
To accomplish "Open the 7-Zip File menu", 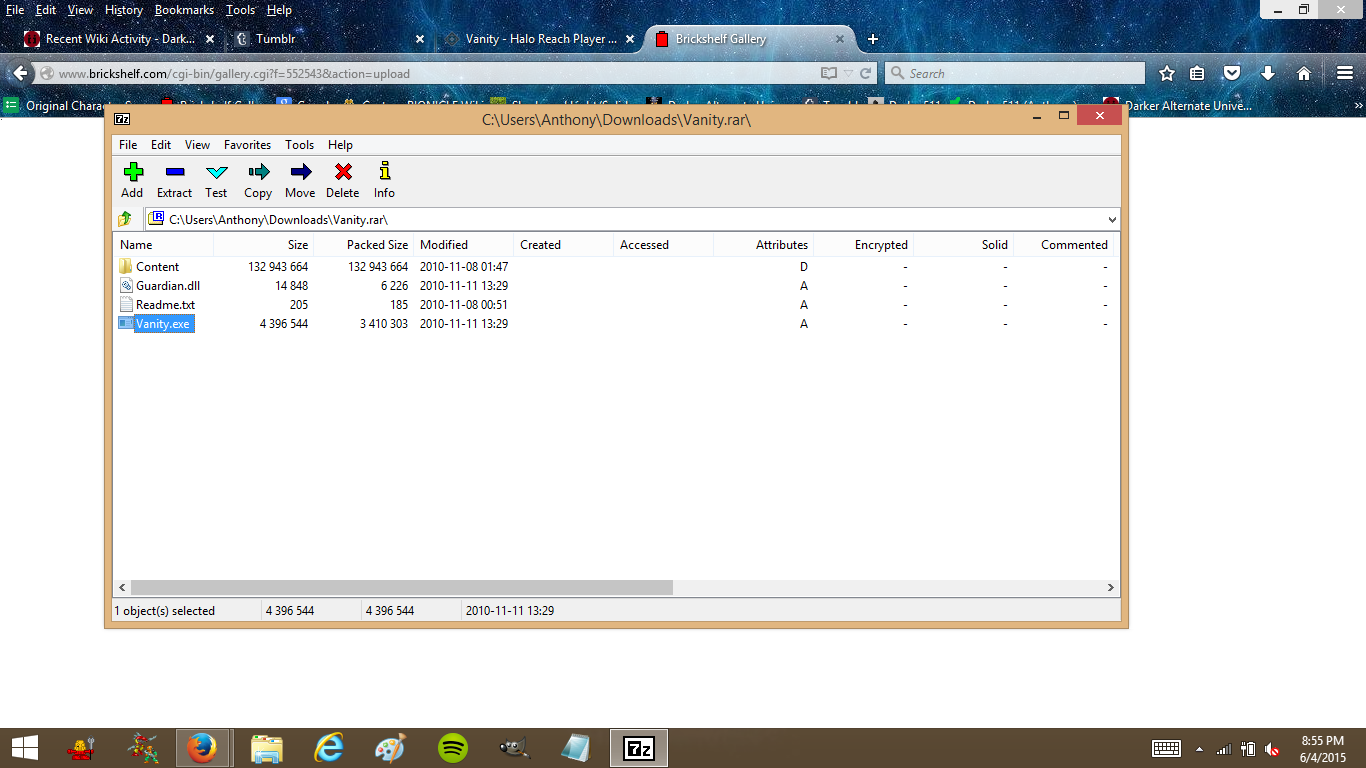I will (128, 145).
